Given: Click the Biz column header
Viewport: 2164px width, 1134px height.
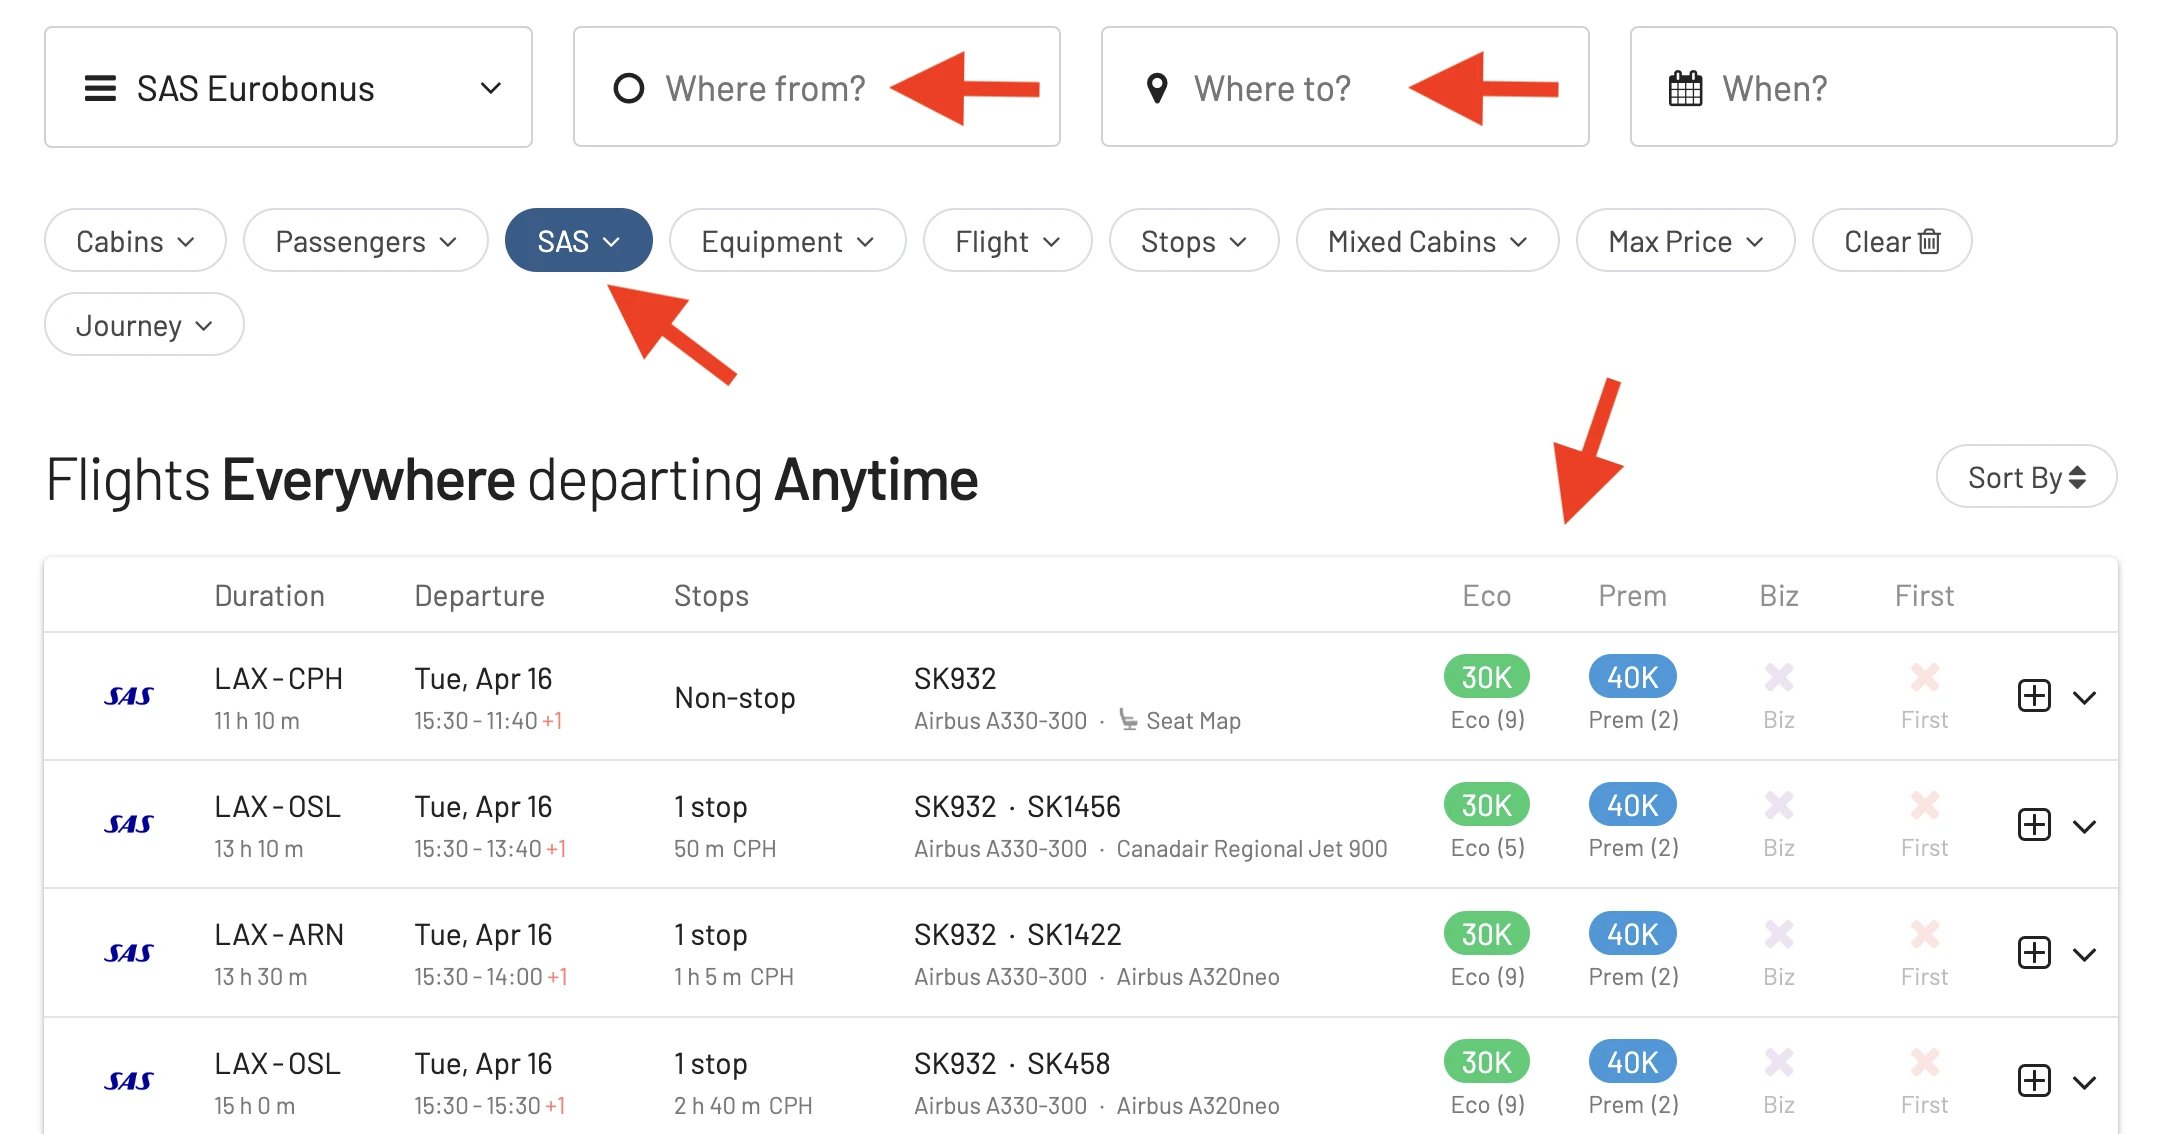Looking at the screenshot, I should 1778,596.
